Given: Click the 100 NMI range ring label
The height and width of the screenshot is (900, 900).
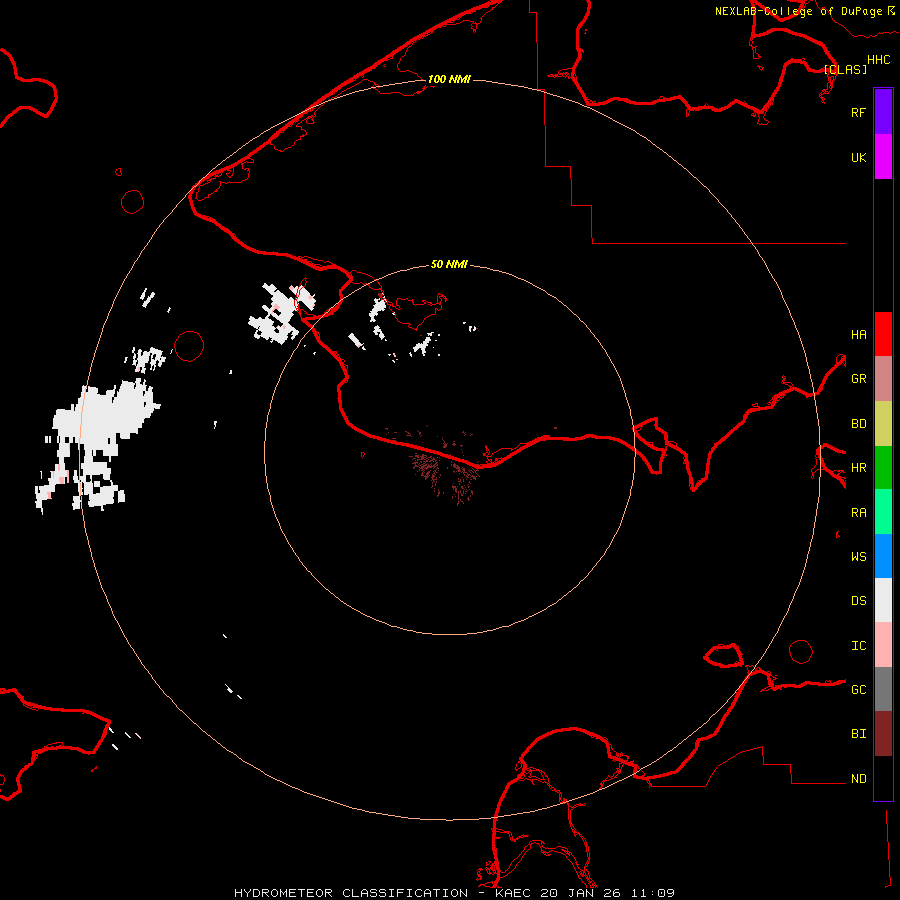Looking at the screenshot, I should (449, 79).
